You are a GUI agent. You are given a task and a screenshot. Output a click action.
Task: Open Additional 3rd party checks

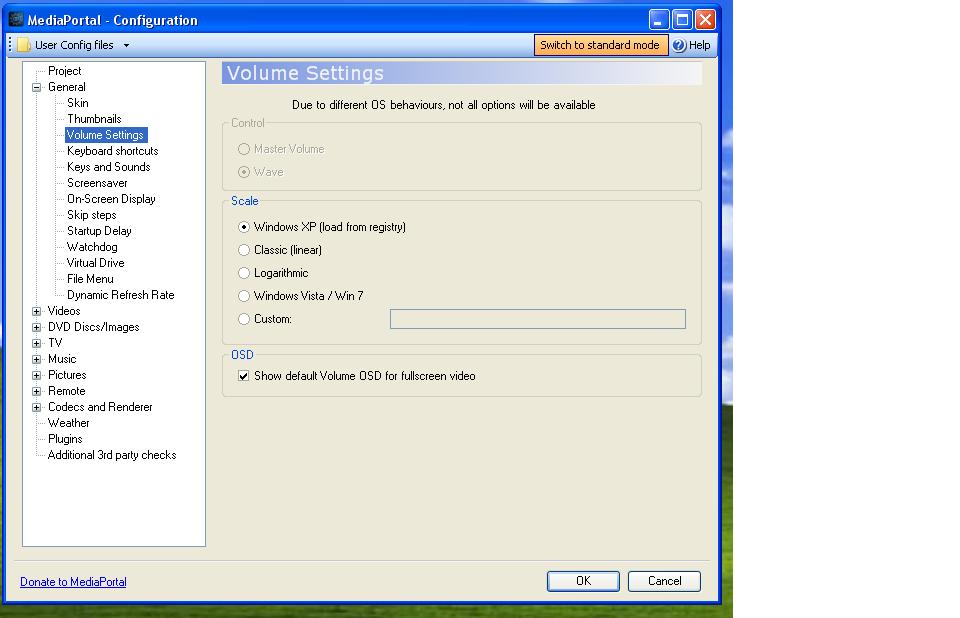coord(112,455)
